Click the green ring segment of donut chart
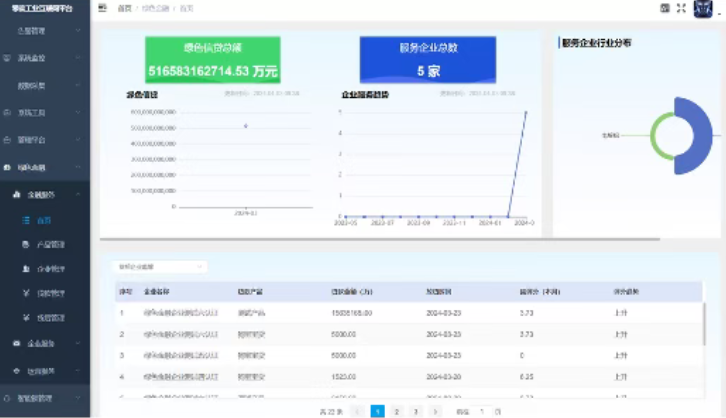Screen dimensions: 726x418 (654, 136)
